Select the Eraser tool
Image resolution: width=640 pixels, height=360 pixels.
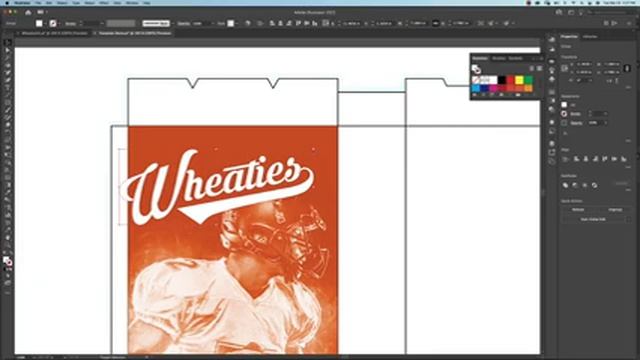(x=7, y=125)
